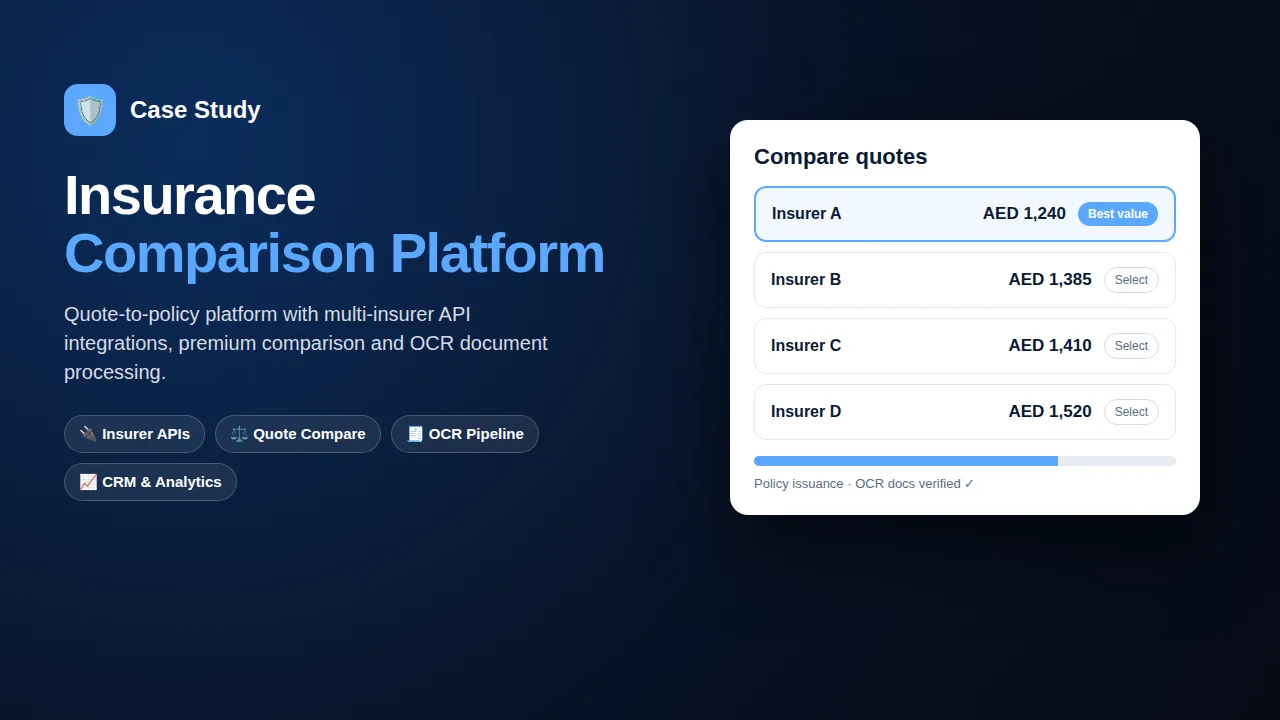This screenshot has width=1280, height=720.
Task: Click the Insurer APIs tag label
Action: (146, 434)
